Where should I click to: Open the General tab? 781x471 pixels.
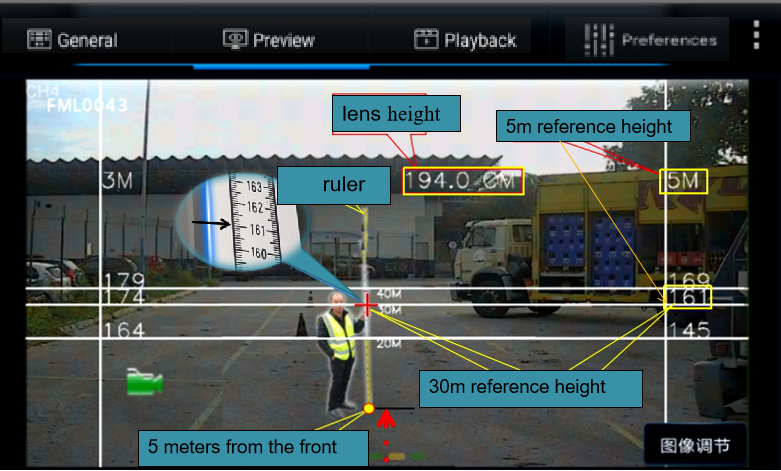72,40
